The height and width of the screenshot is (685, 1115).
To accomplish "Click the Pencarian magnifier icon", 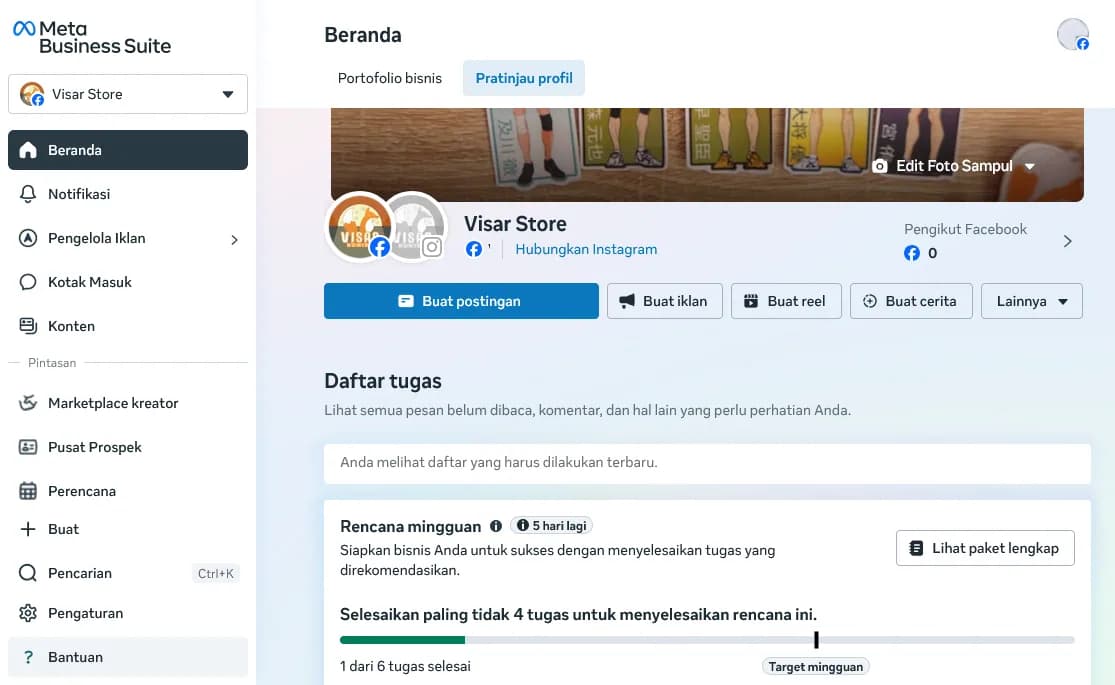I will coord(28,573).
